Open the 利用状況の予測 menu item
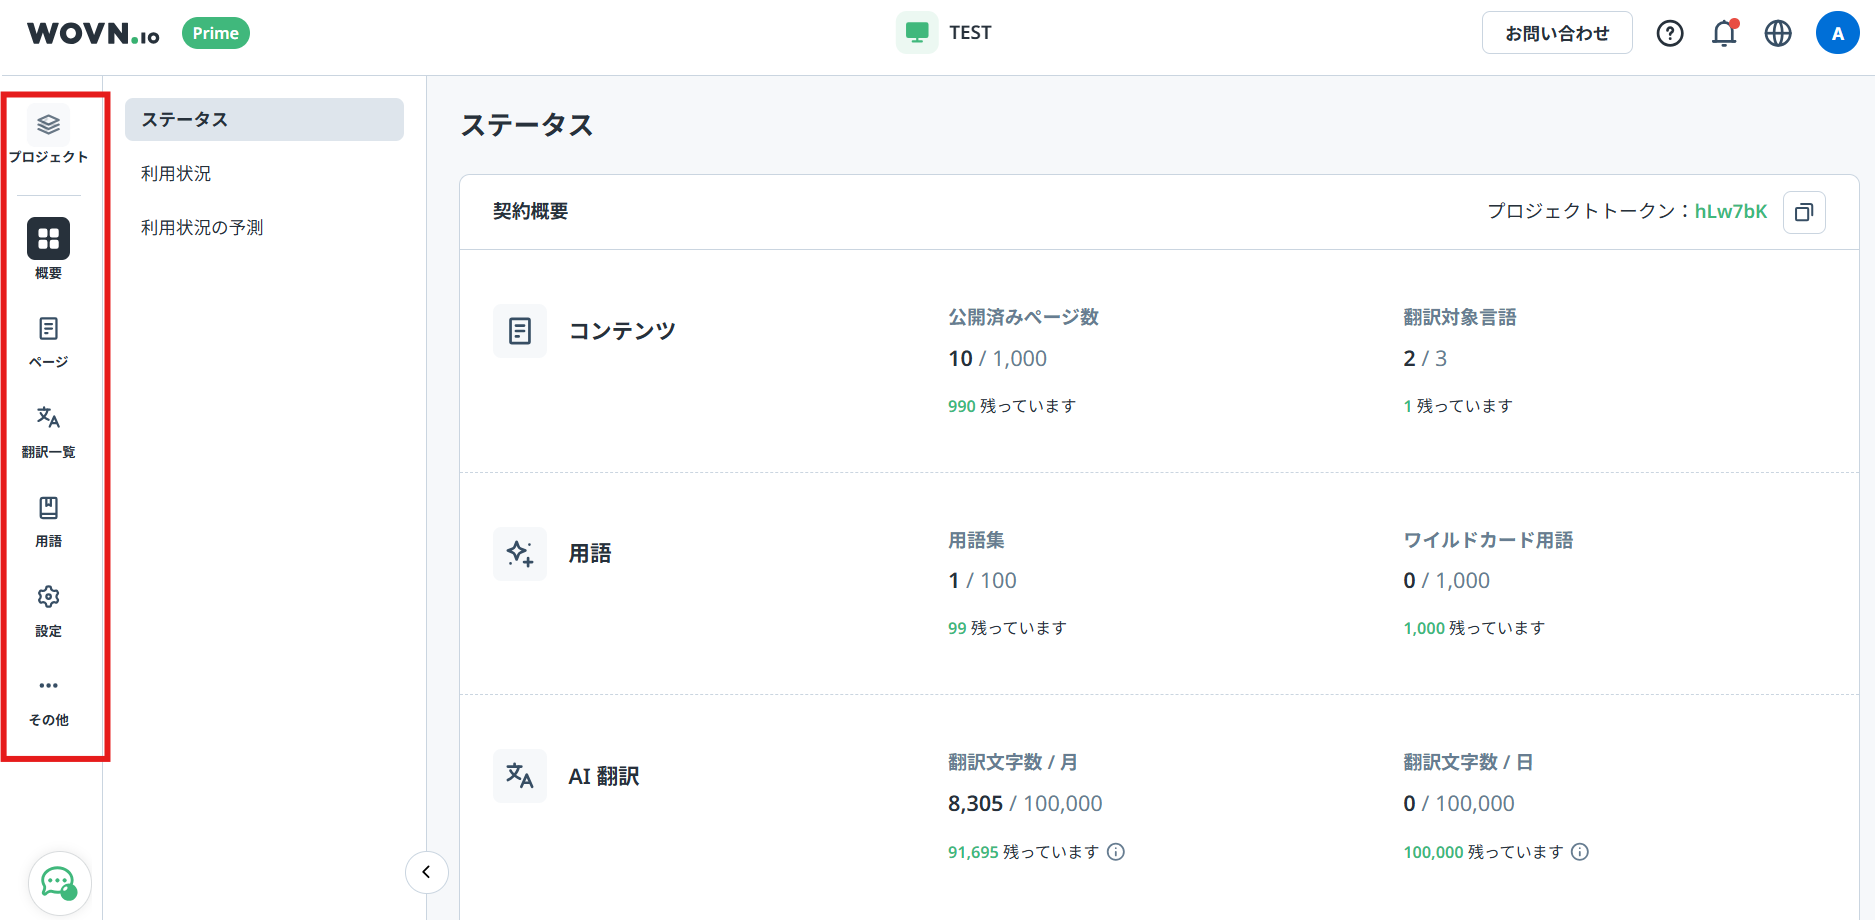 tap(202, 228)
